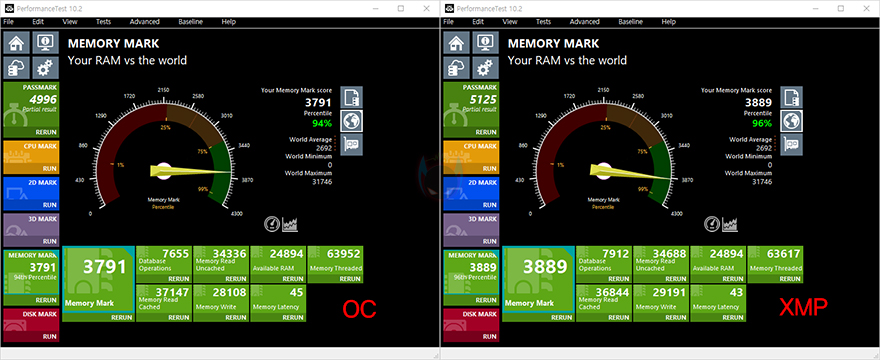Viewport: 880px width, 360px height.
Task: Click cloud upload icon in right window
Action: [x=456, y=68]
